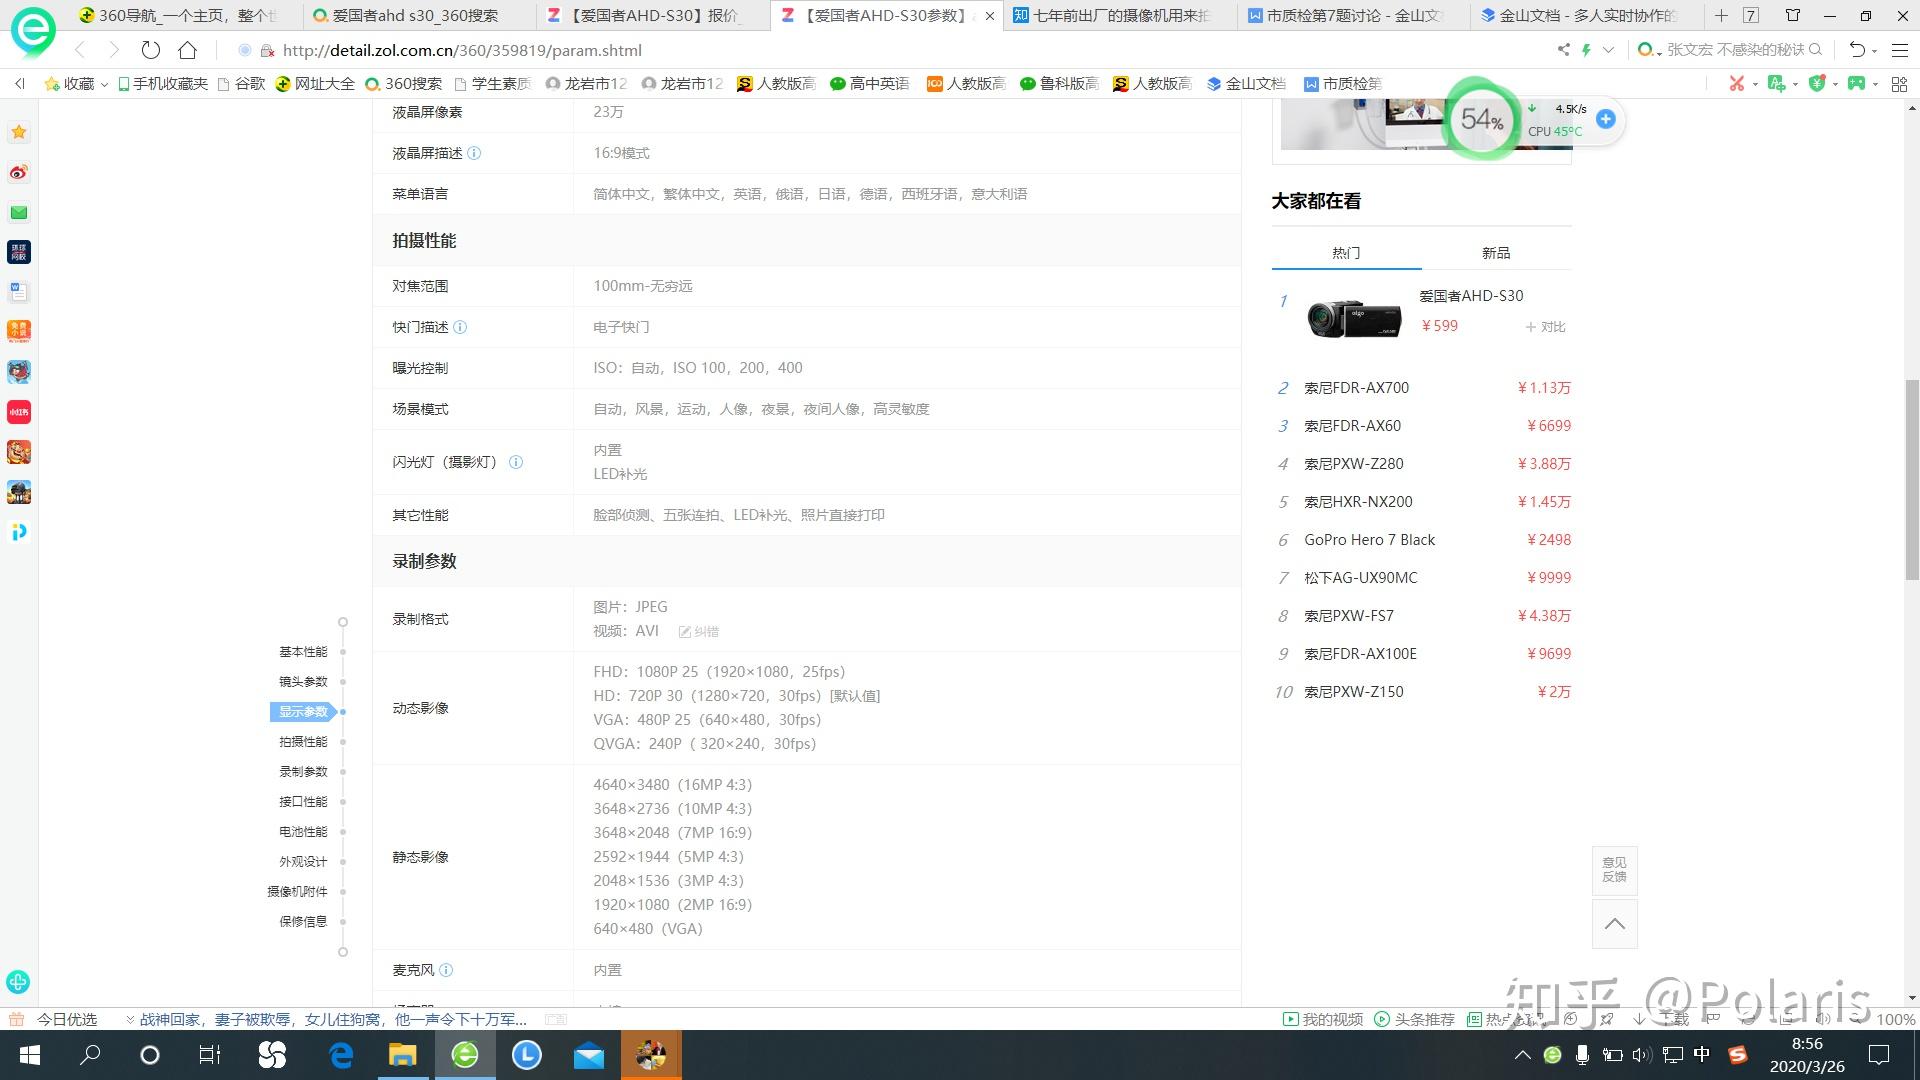The width and height of the screenshot is (1920, 1080).
Task: Open 索尼FDR-AX700 product link
Action: (x=1356, y=388)
